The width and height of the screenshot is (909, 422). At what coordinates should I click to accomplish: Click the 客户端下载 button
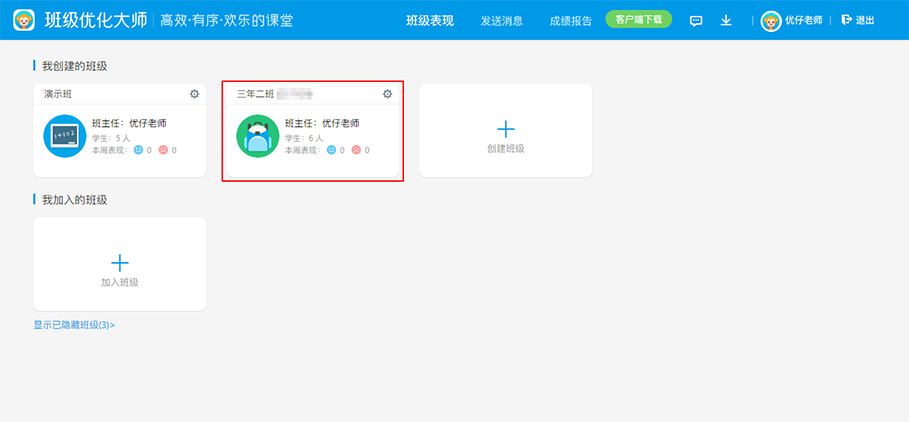(639, 19)
